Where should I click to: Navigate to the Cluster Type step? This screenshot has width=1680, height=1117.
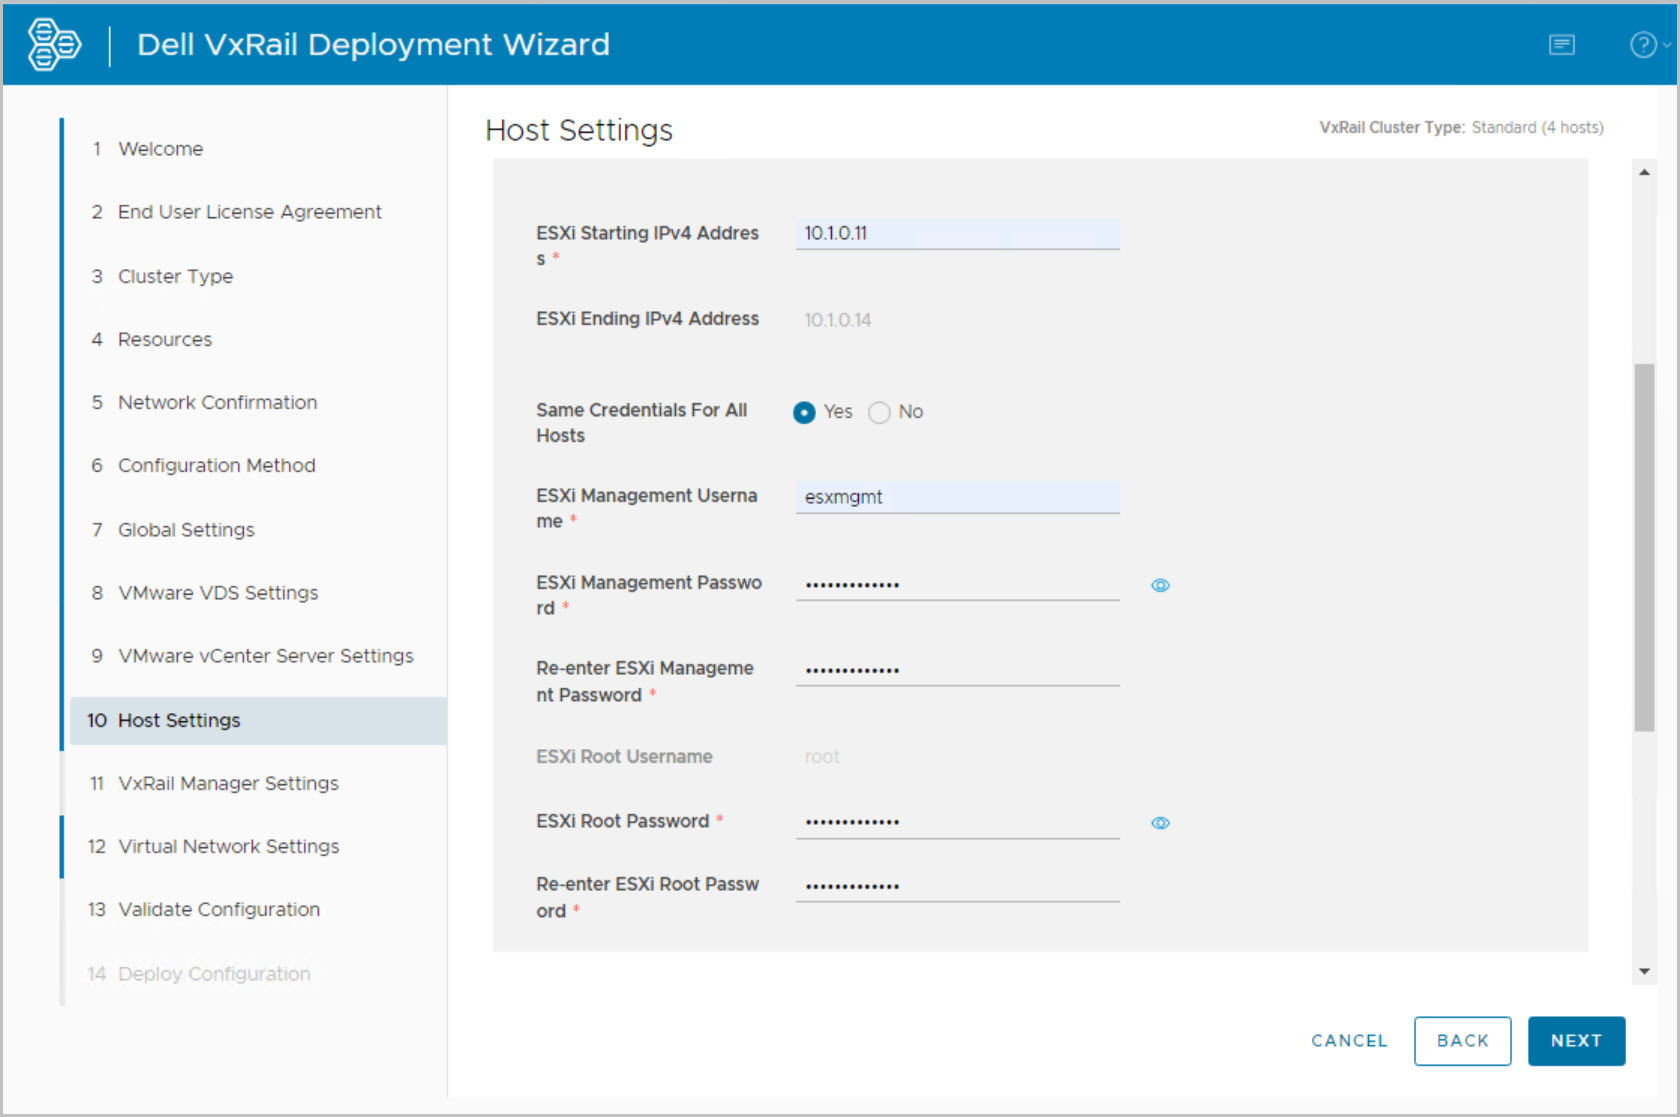click(175, 276)
